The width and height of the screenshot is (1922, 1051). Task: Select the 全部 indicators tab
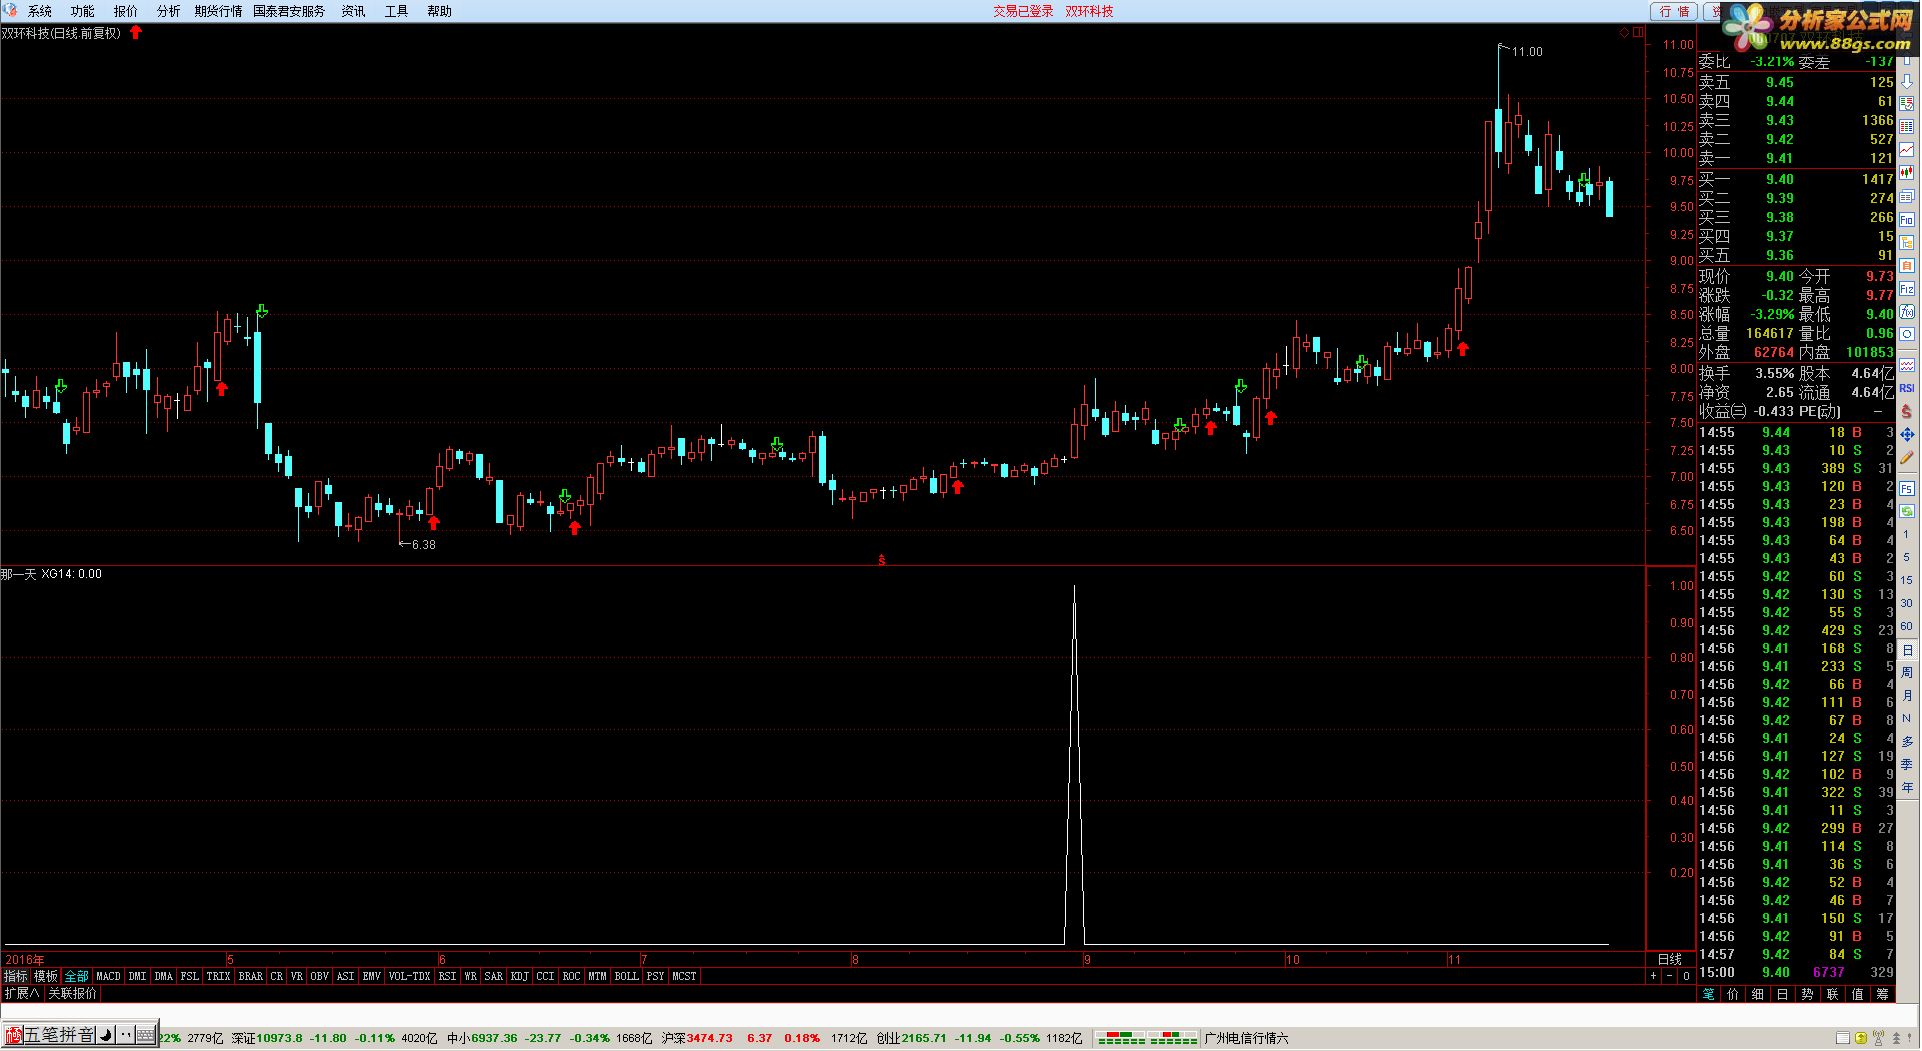(77, 976)
